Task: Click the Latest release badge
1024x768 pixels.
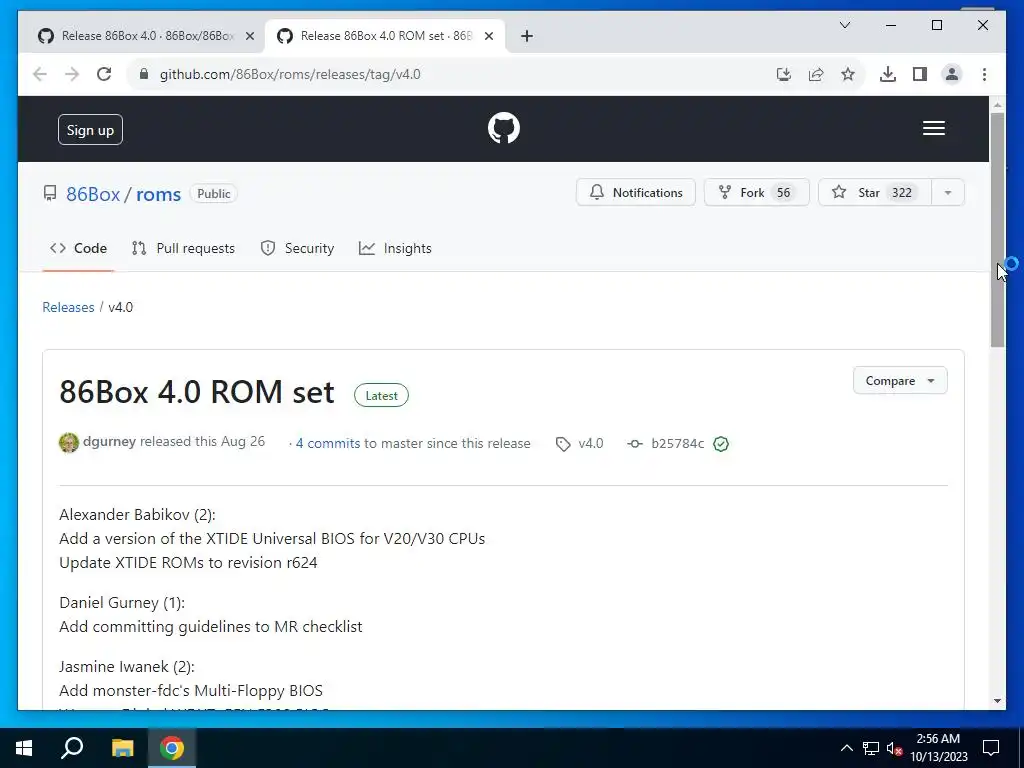Action: (x=381, y=395)
